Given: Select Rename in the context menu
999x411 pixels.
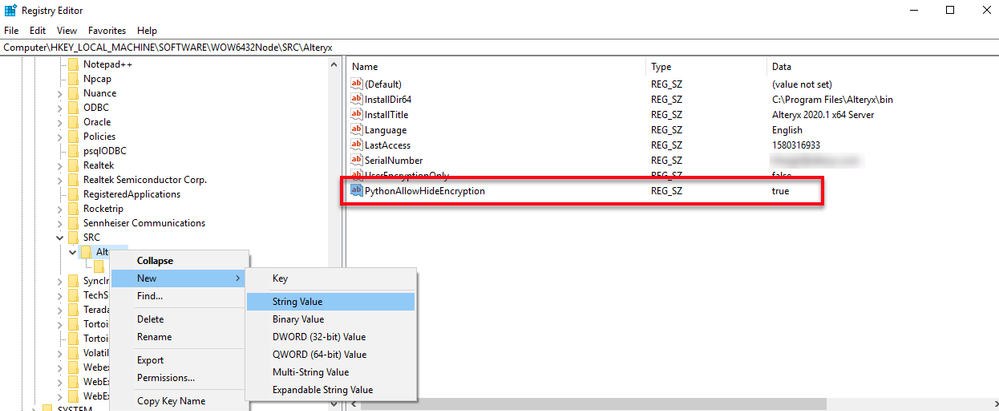Looking at the screenshot, I should pos(179,336).
